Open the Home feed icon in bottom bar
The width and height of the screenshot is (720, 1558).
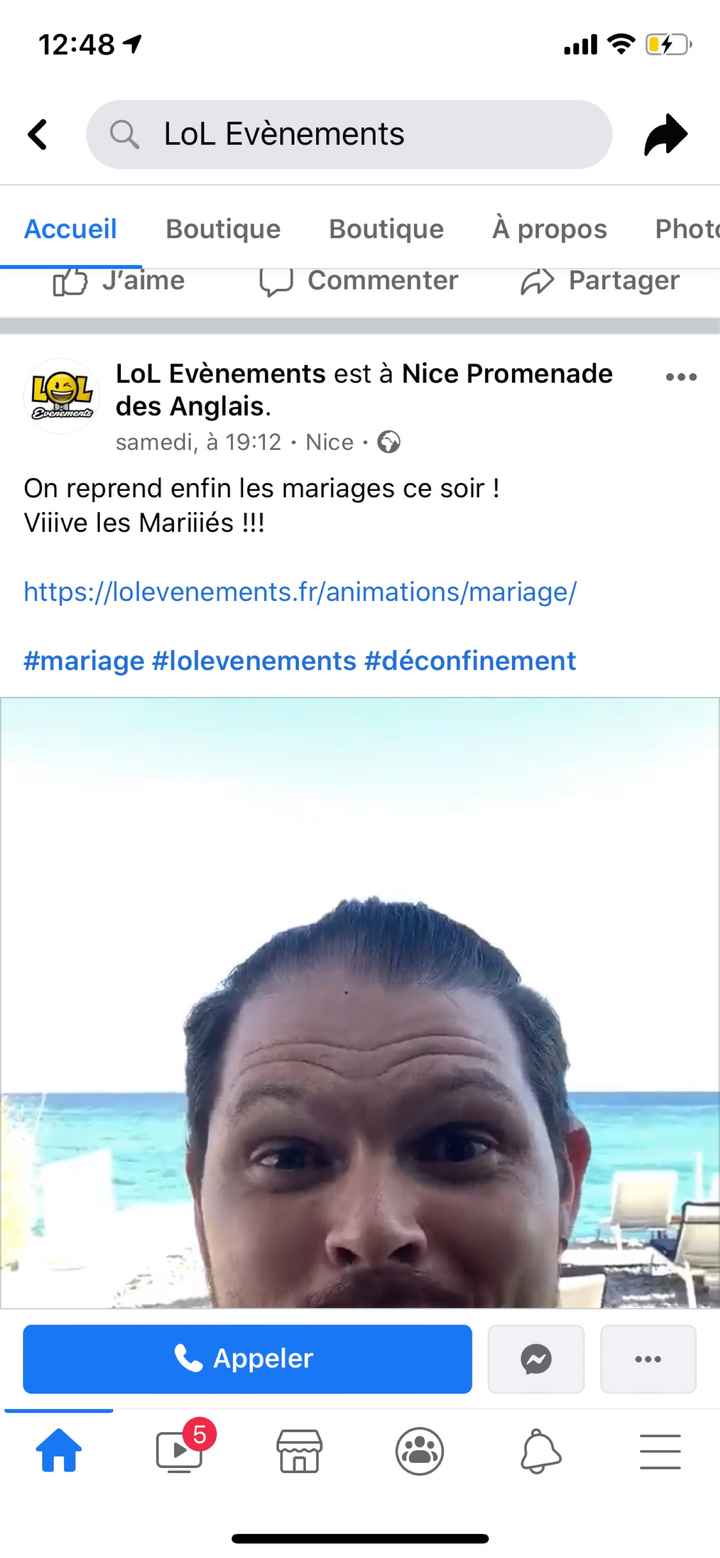point(59,1450)
